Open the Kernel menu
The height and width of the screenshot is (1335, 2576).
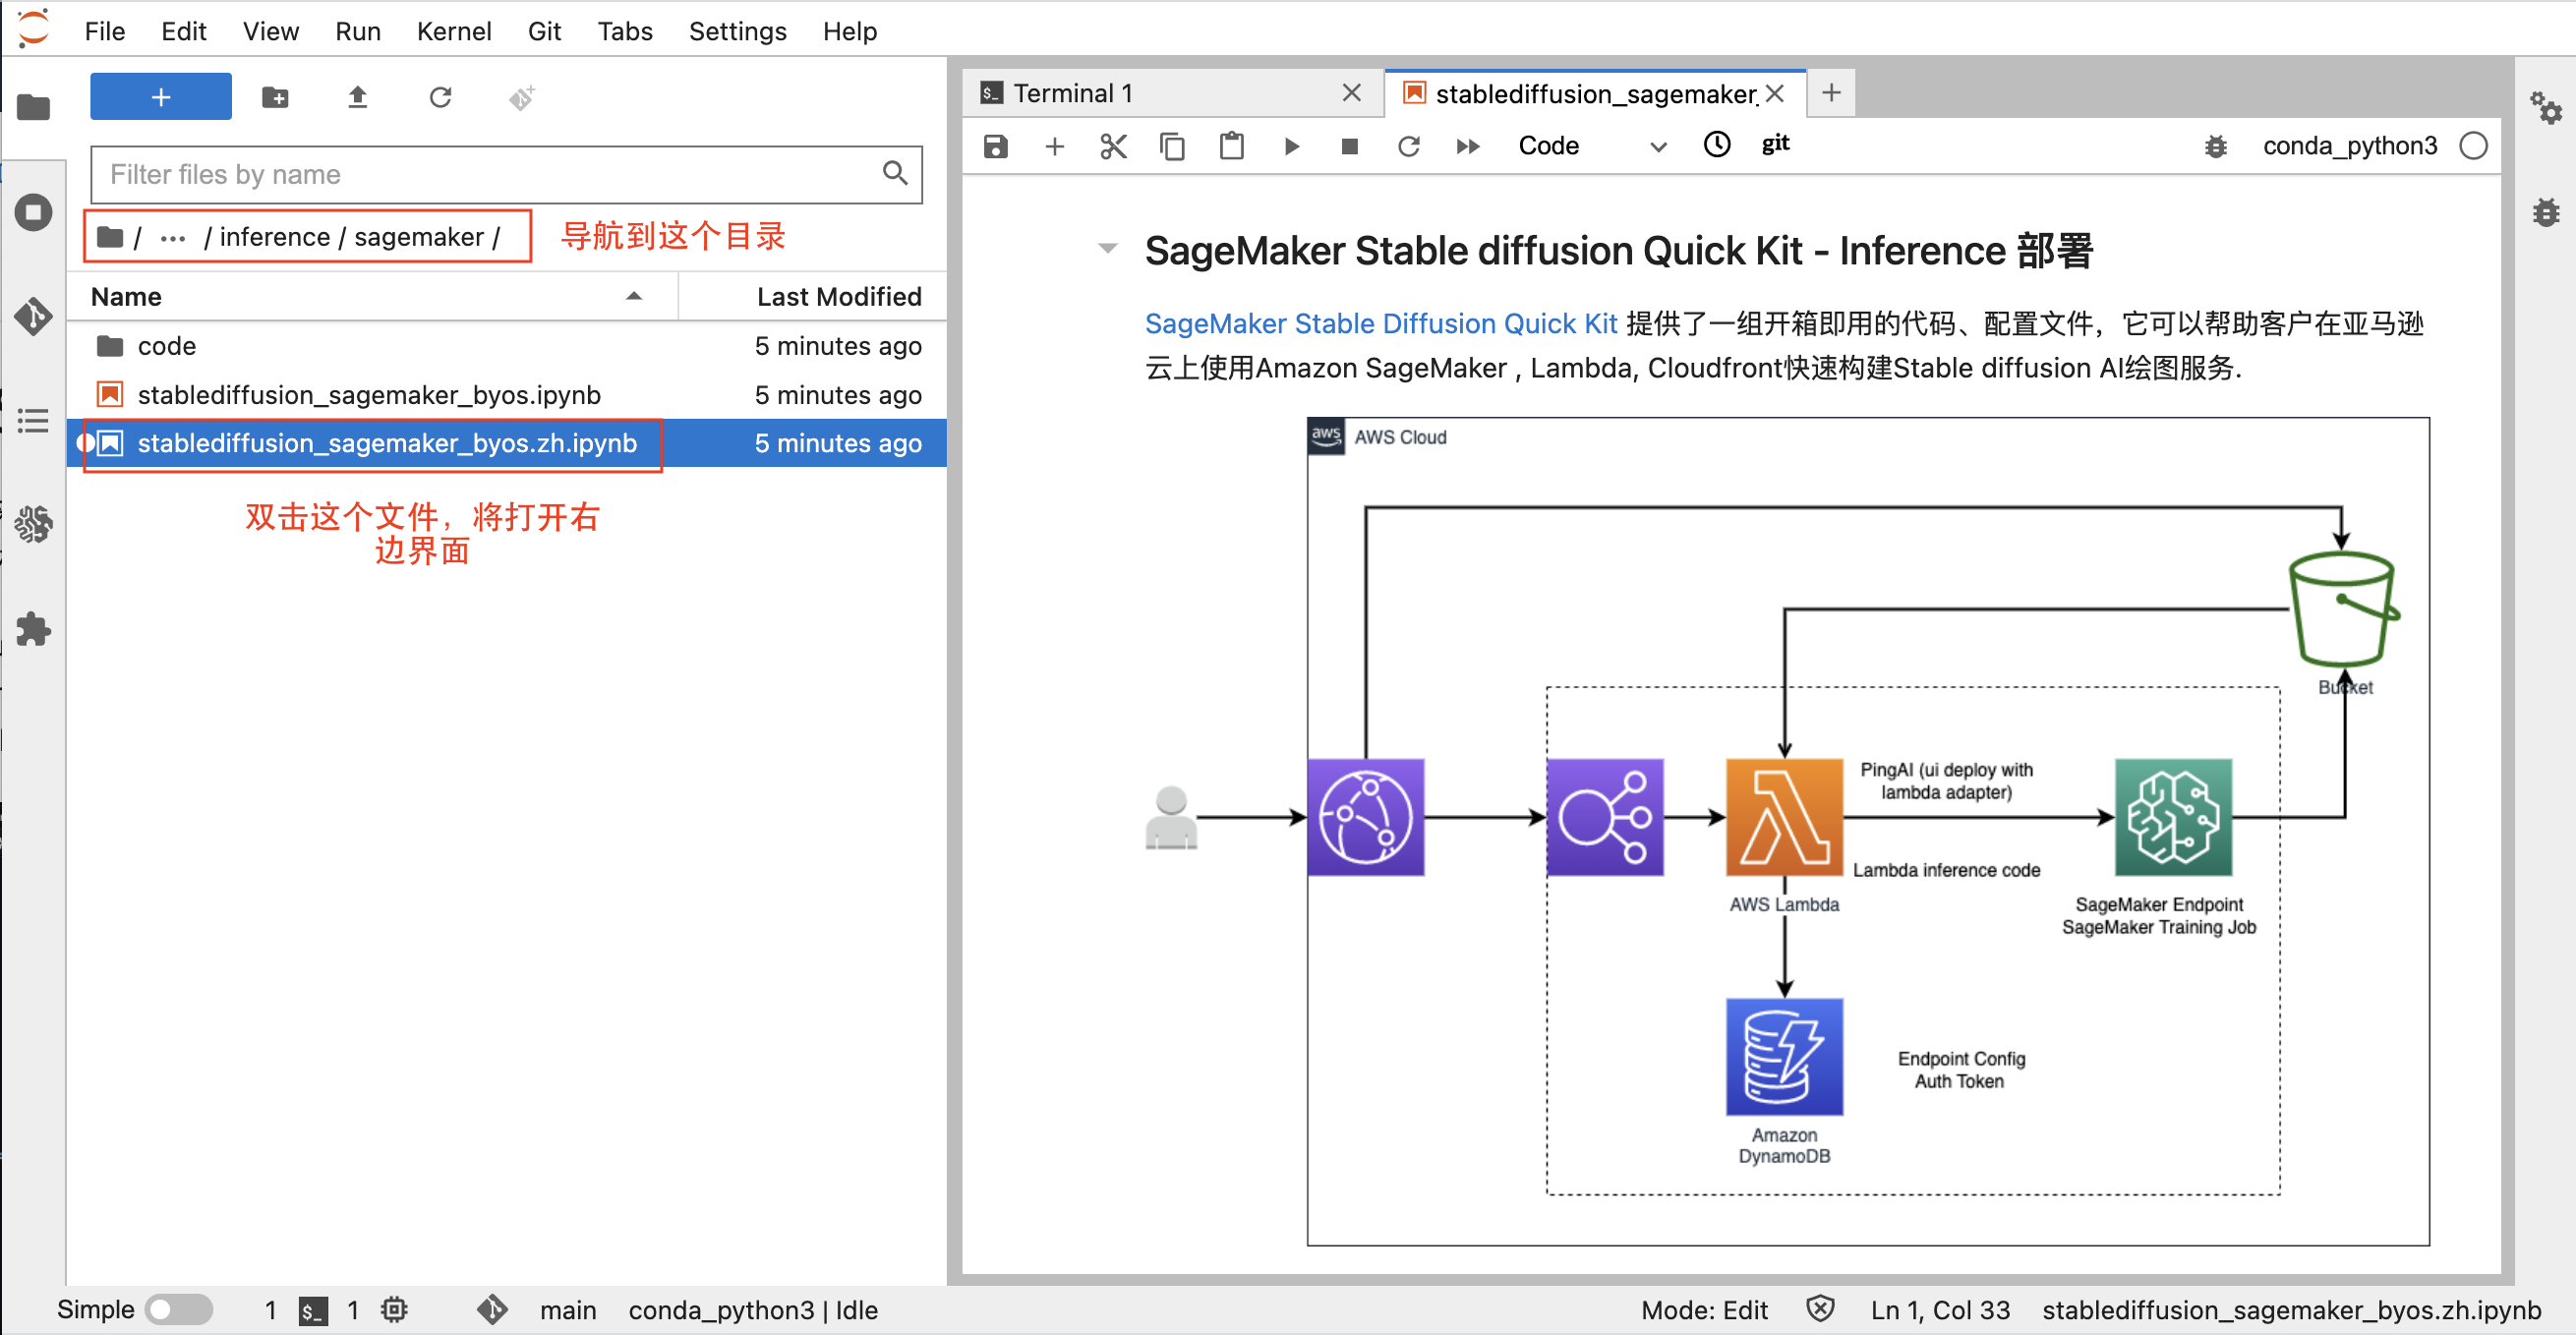coord(453,31)
